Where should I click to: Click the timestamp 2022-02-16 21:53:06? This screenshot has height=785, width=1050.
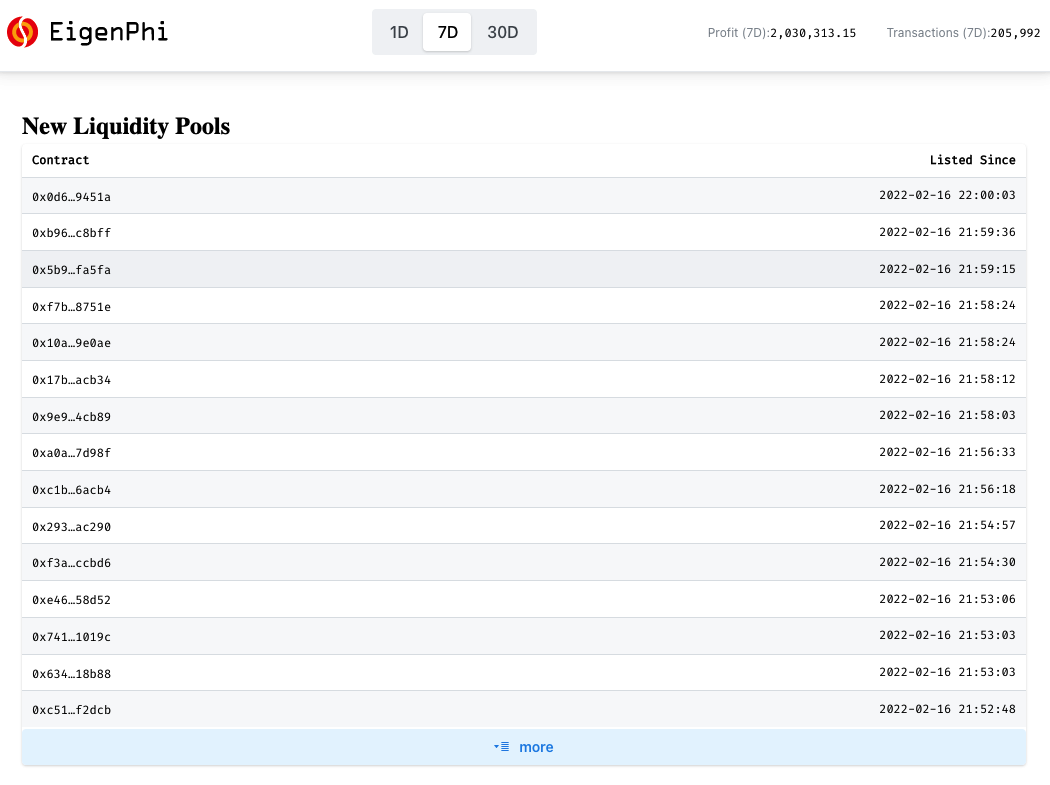click(948, 598)
